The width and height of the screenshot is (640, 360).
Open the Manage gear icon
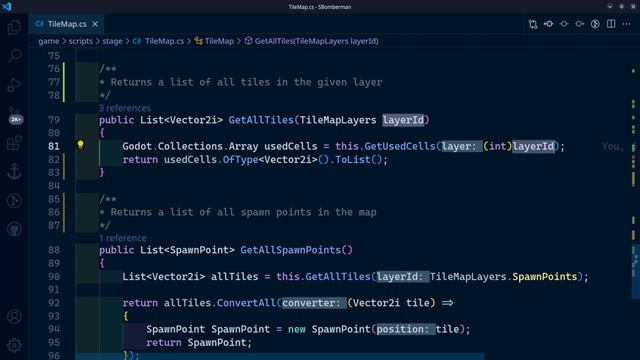pos(14,345)
